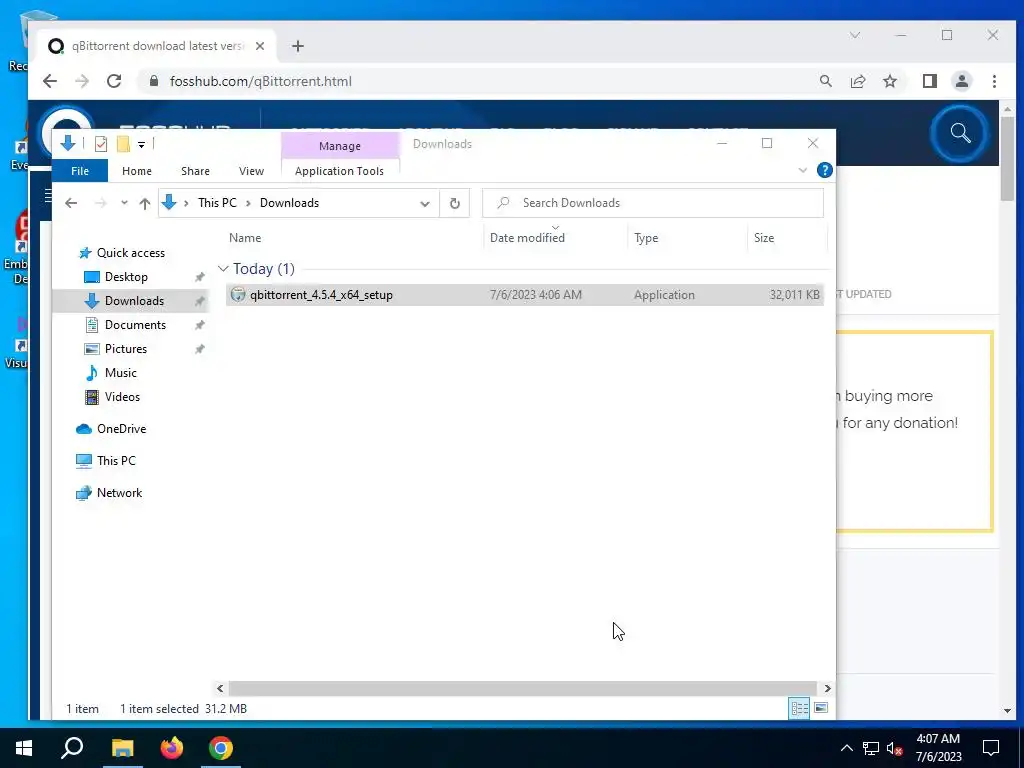This screenshot has width=1024, height=768.
Task: Open the File menu in Explorer
Action: click(x=80, y=171)
